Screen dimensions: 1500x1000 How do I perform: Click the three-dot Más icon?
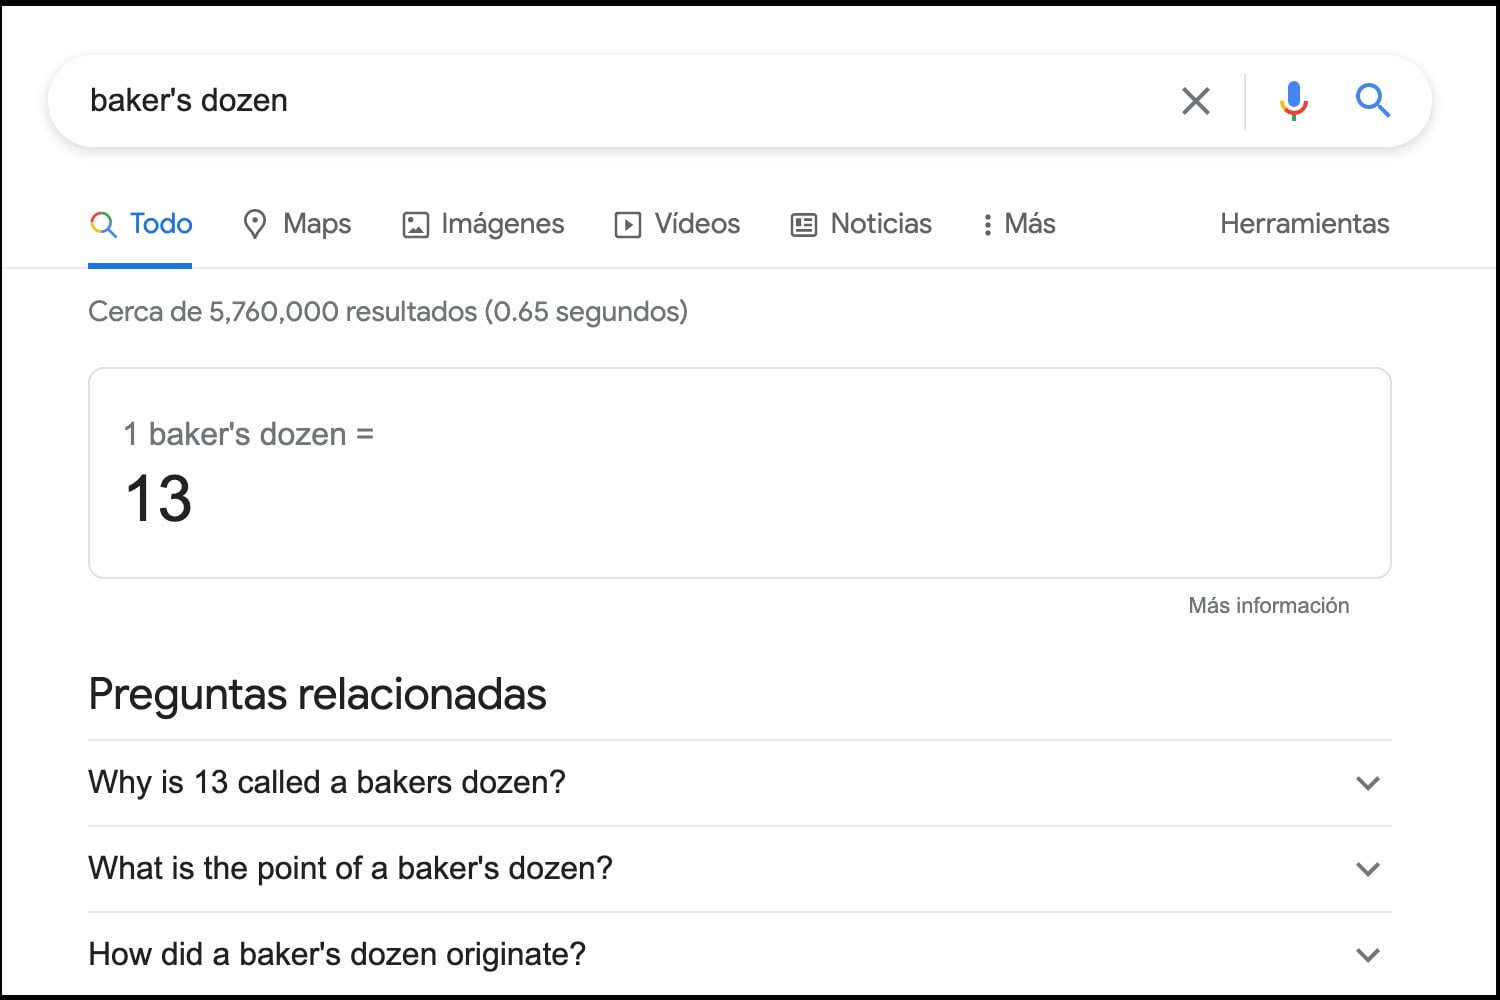987,224
